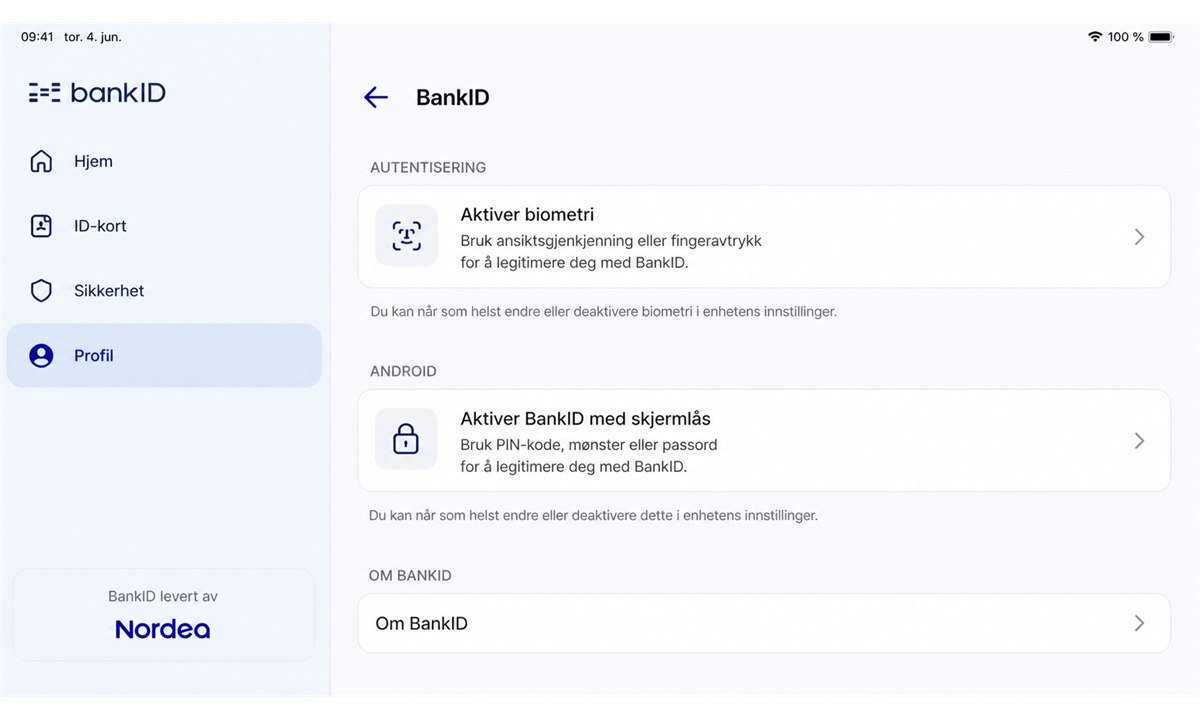Image resolution: width=1200 pixels, height=720 pixels.
Task: Click the Om BankID row label
Action: point(421,623)
